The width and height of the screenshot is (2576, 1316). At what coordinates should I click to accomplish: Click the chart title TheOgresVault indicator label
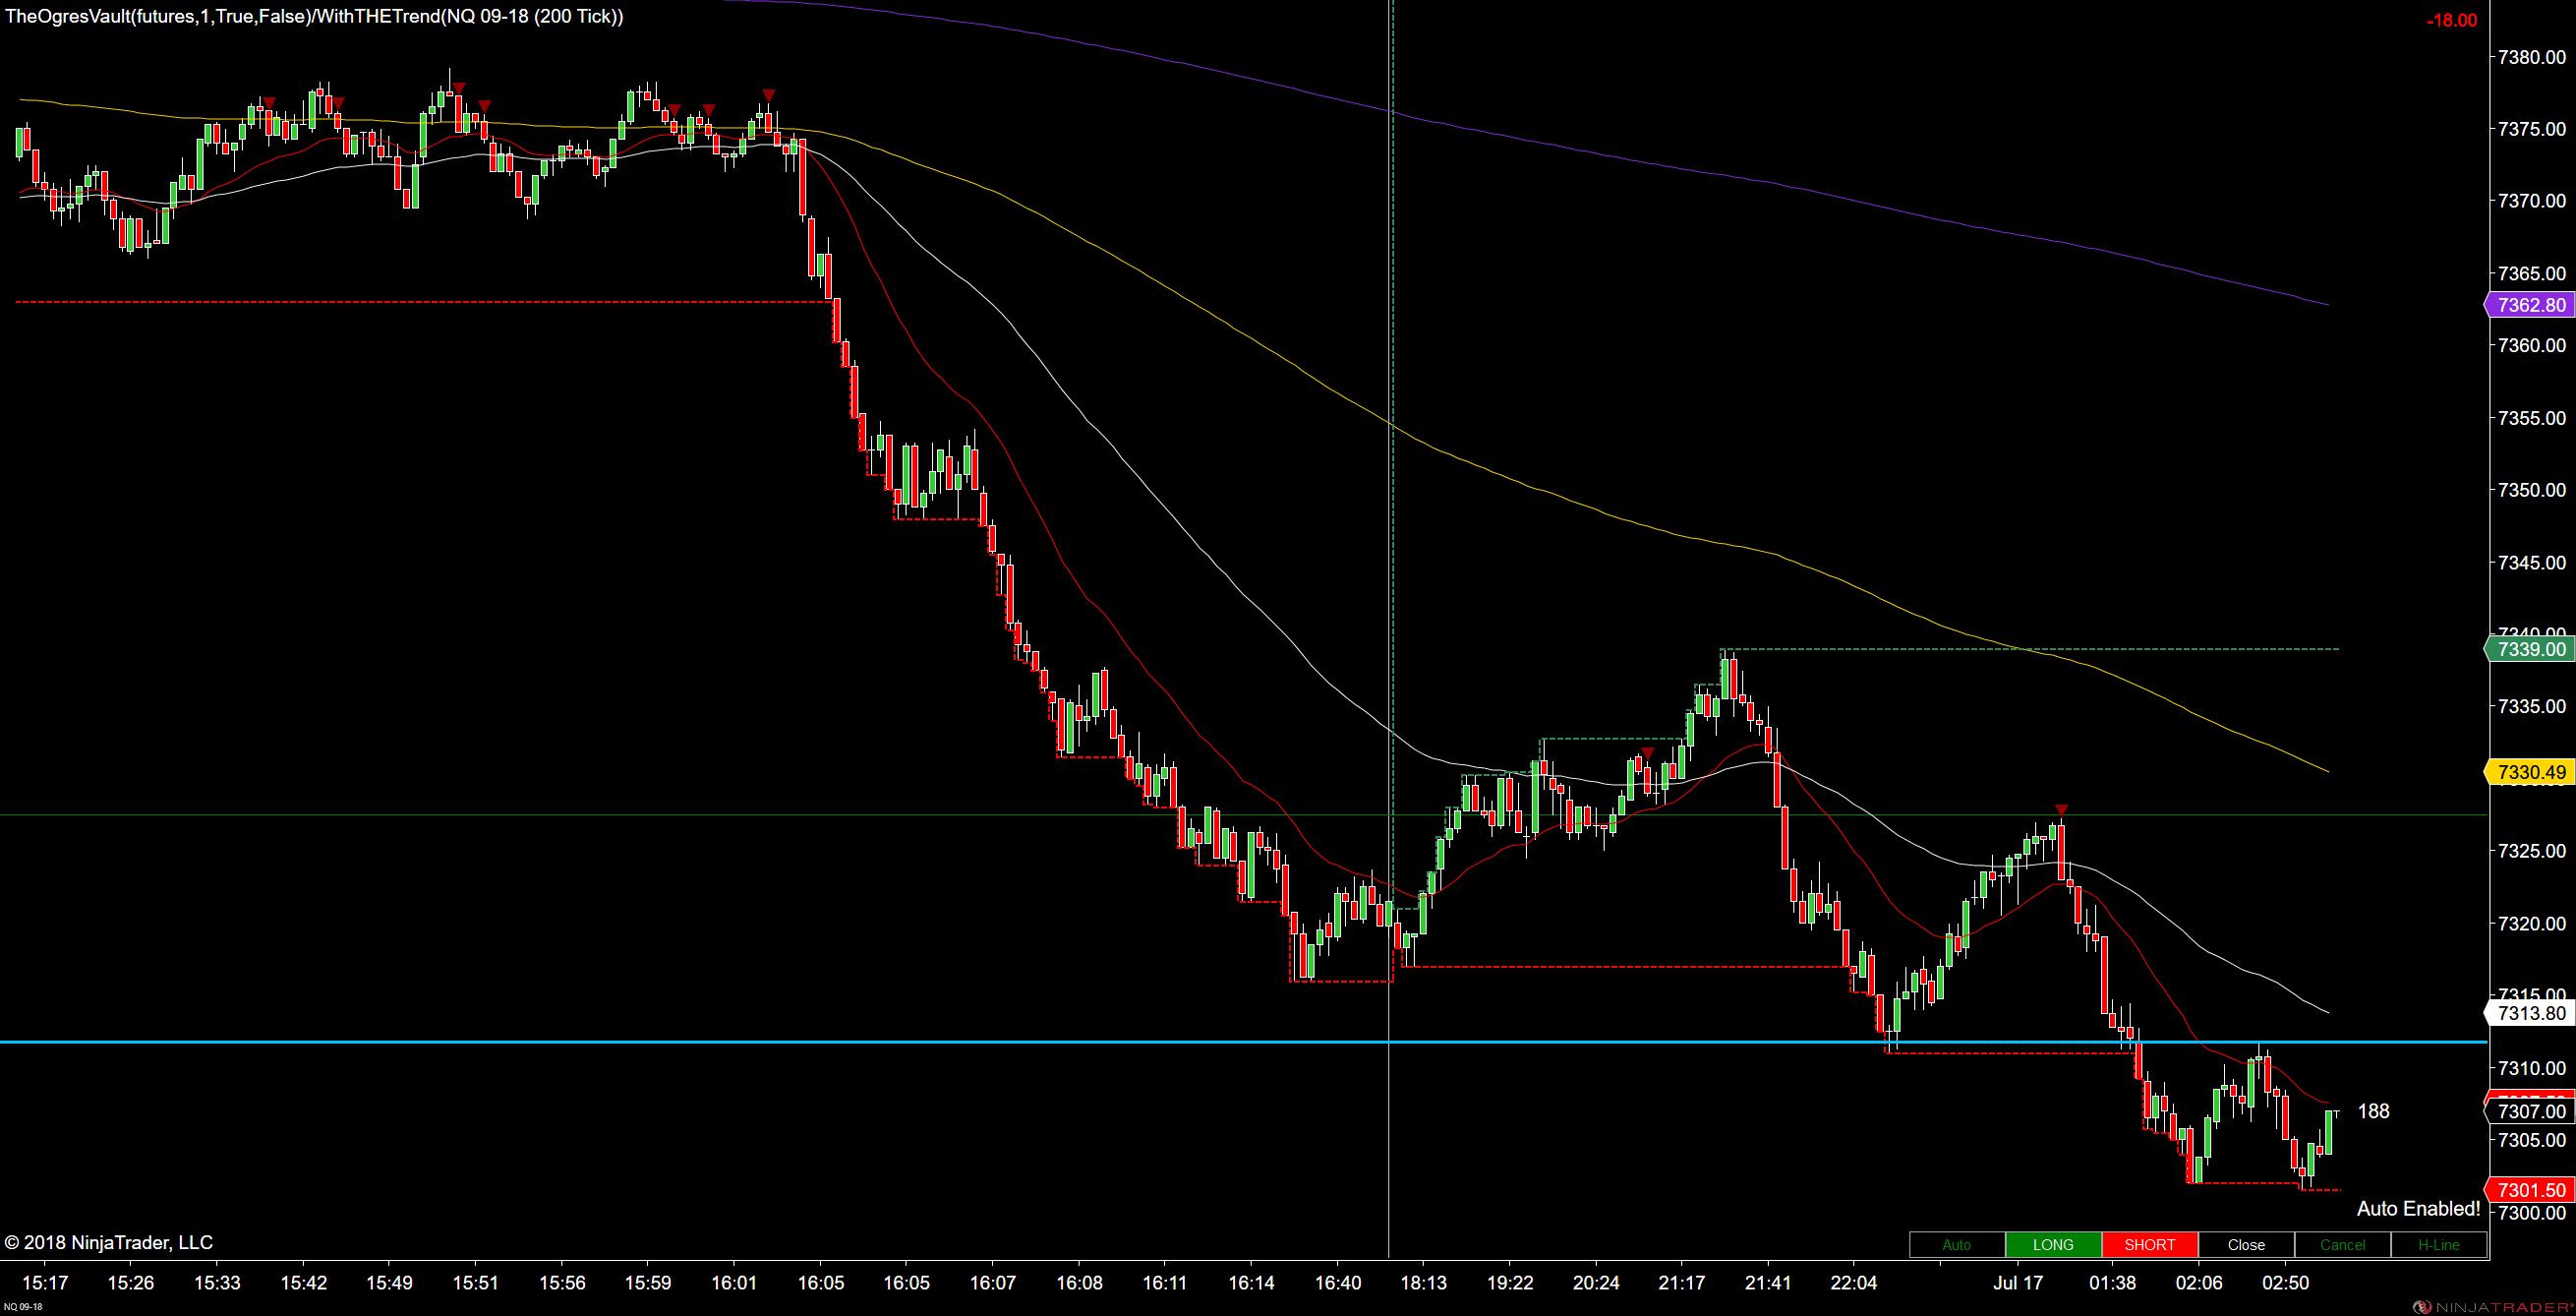[x=314, y=16]
